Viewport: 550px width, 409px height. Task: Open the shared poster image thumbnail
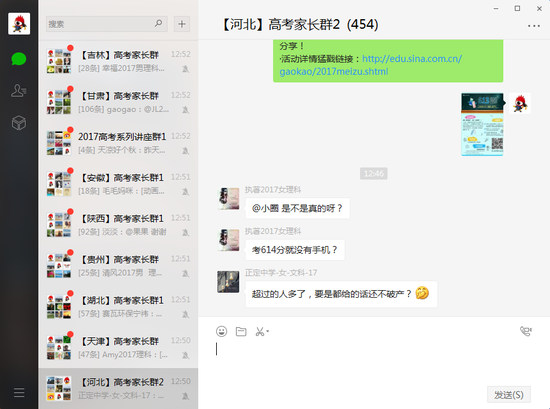point(482,124)
